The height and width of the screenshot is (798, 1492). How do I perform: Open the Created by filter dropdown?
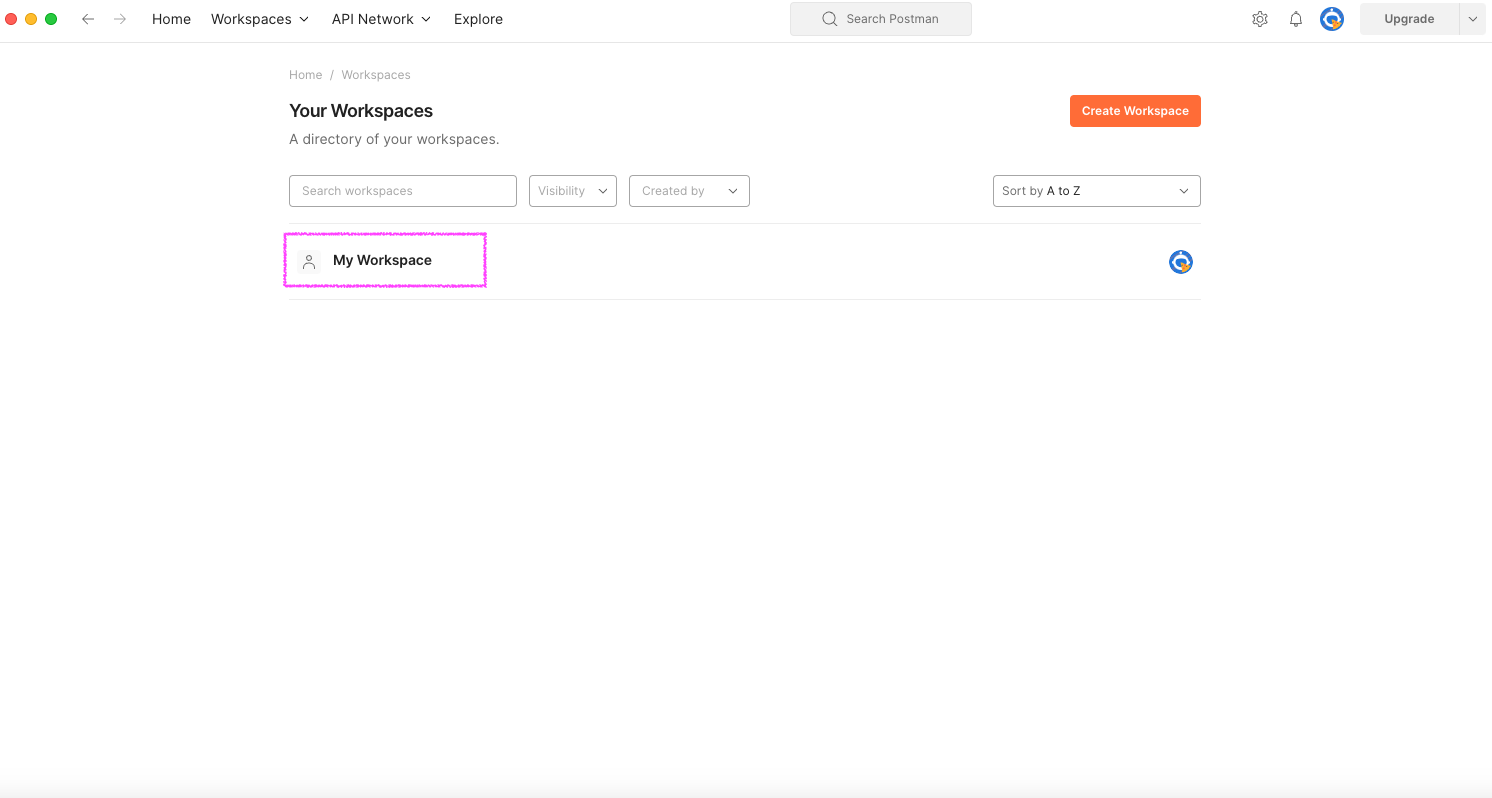[689, 191]
